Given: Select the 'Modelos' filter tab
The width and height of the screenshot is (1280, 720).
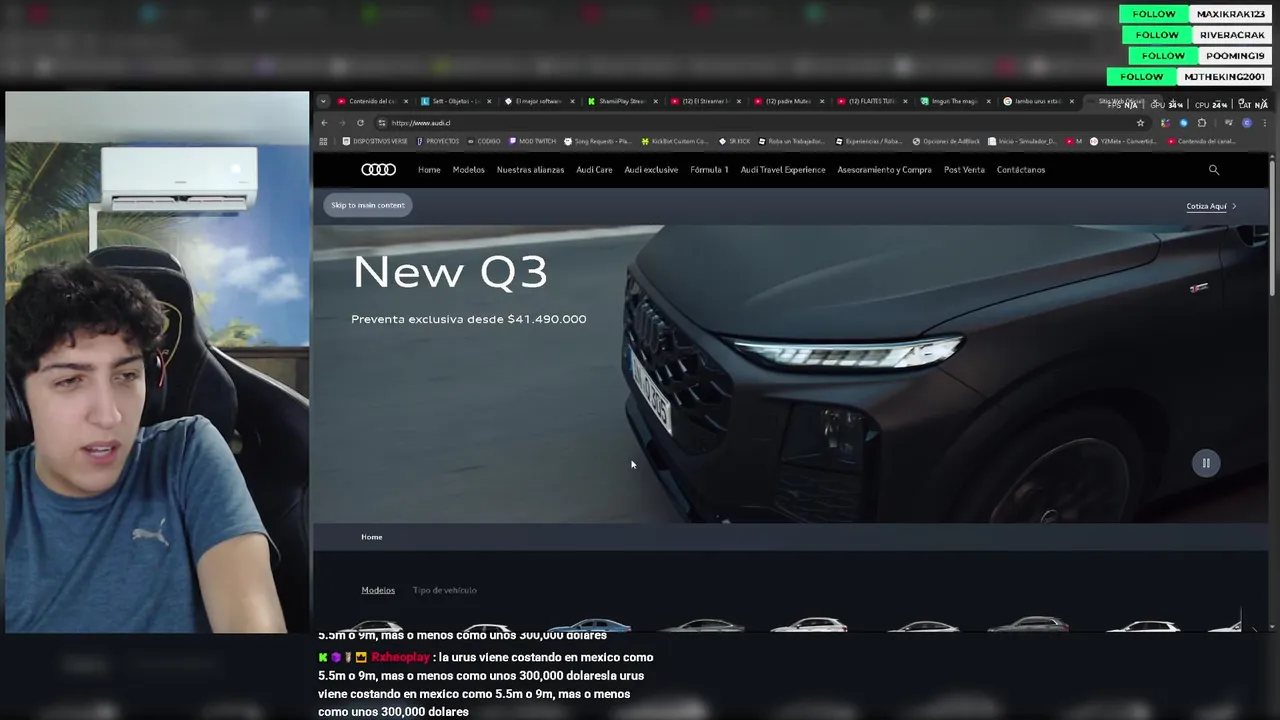Looking at the screenshot, I should click(x=378, y=590).
